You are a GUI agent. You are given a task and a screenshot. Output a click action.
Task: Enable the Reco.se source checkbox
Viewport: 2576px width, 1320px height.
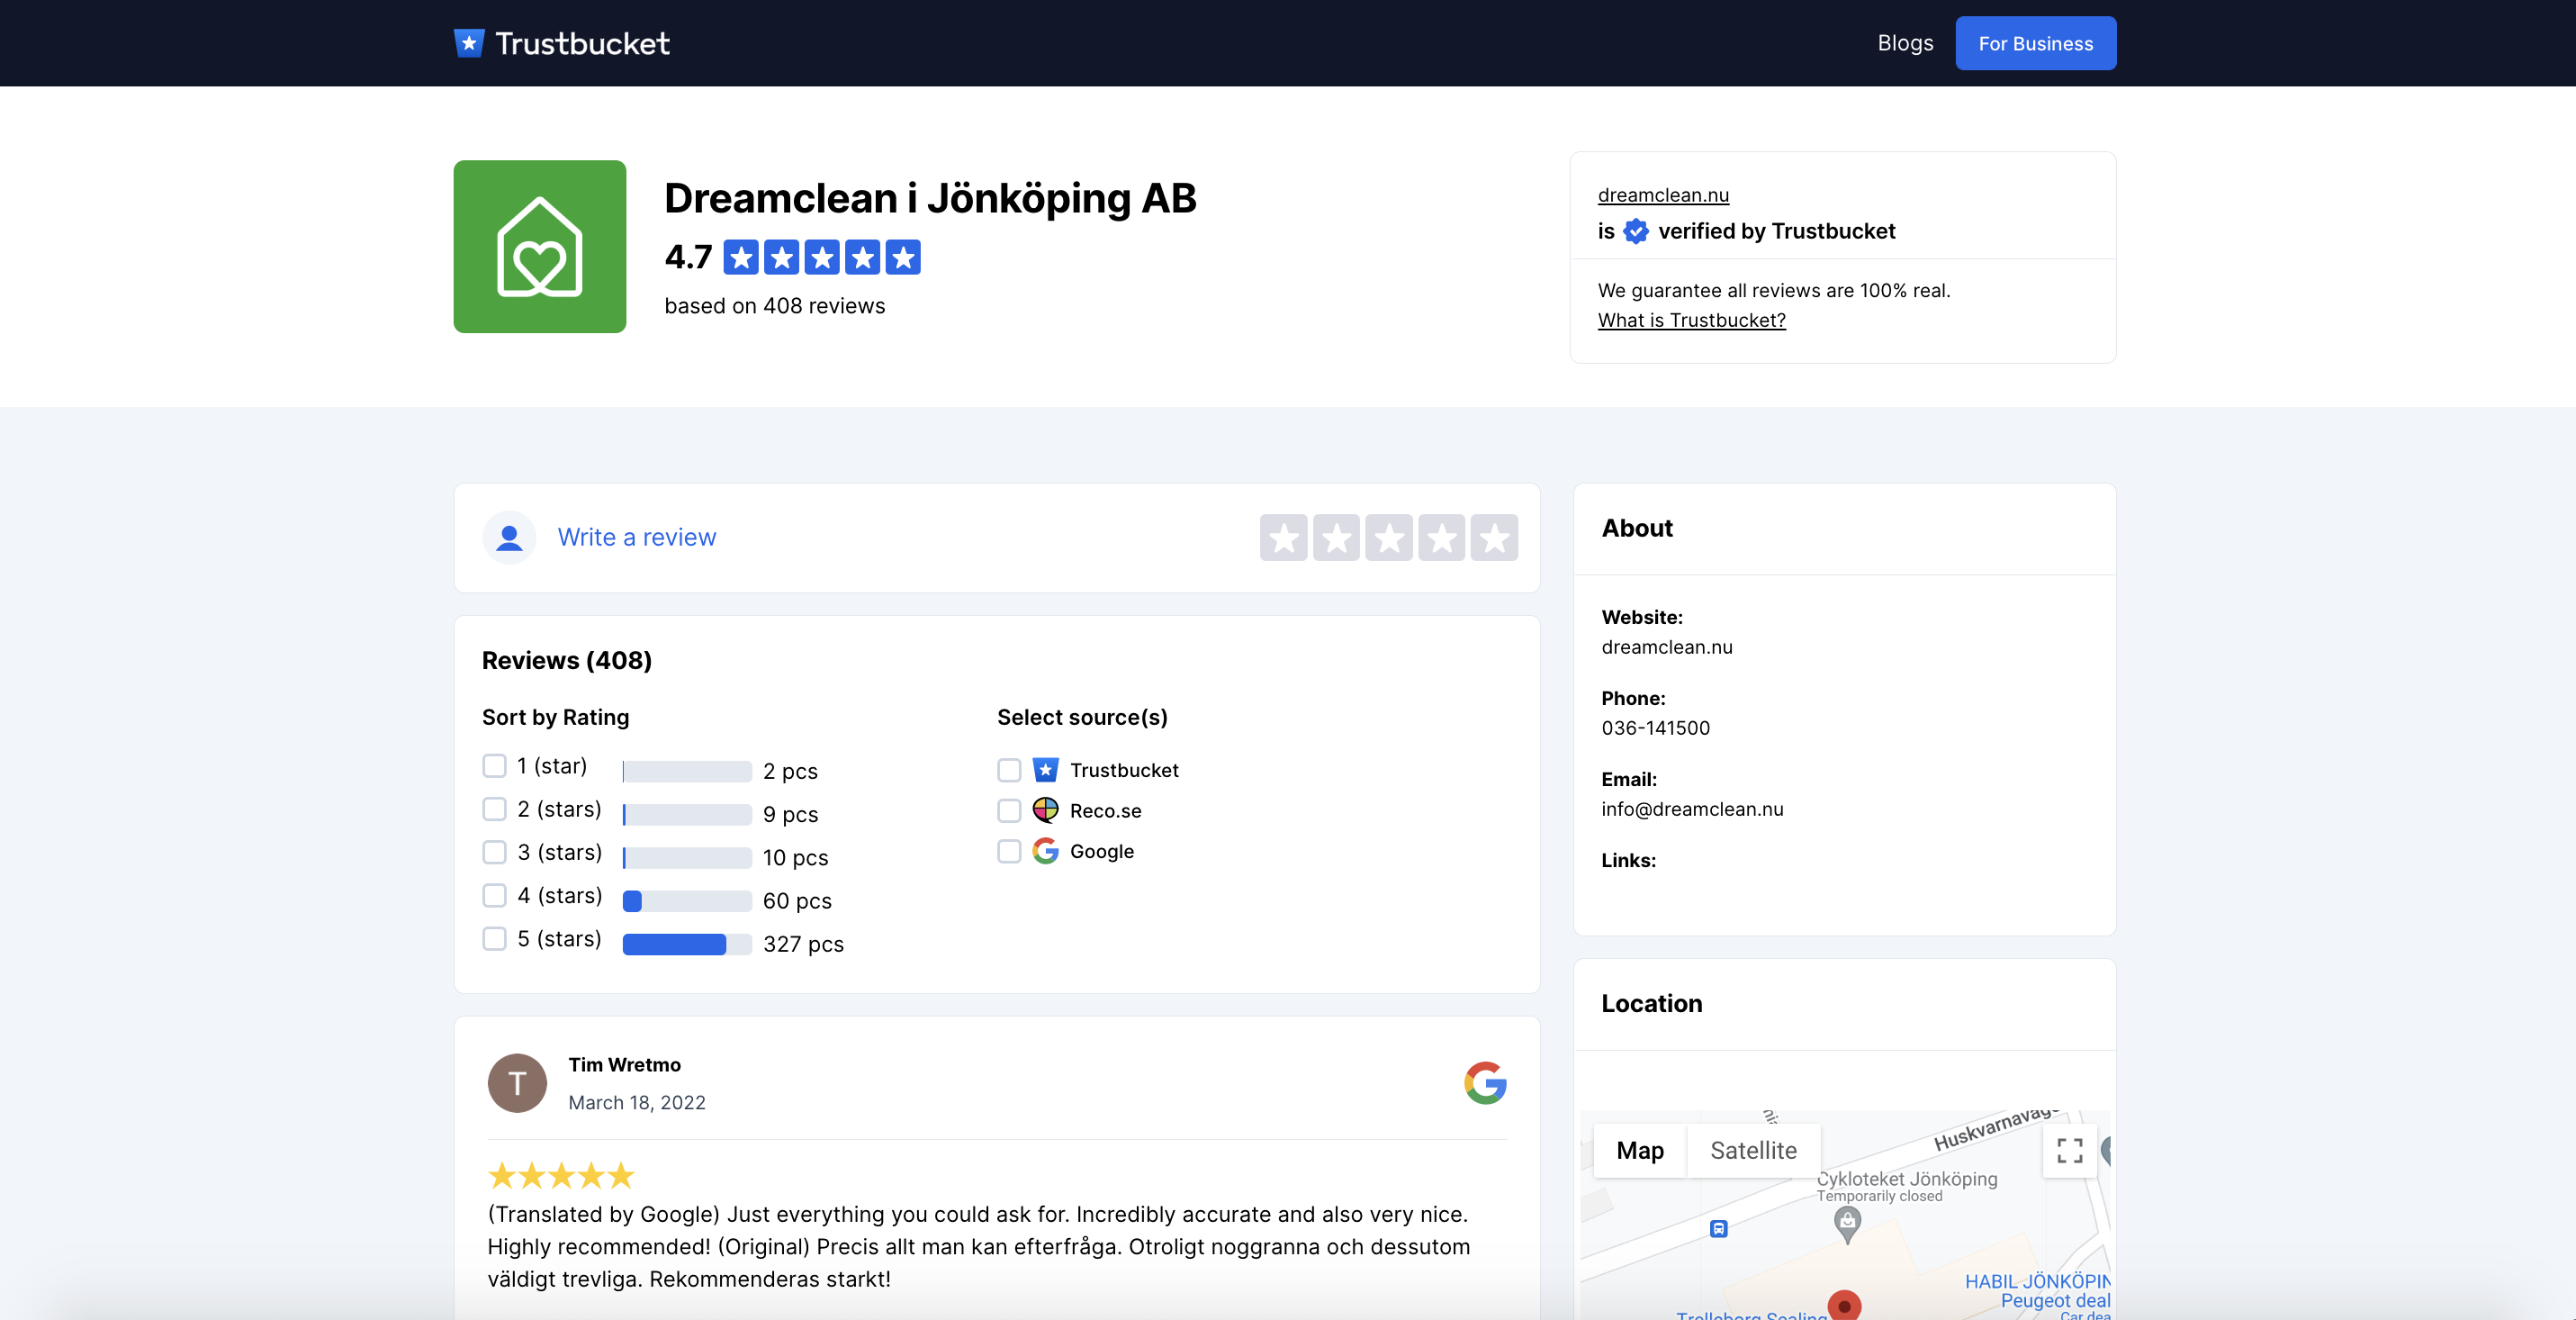(x=1010, y=810)
